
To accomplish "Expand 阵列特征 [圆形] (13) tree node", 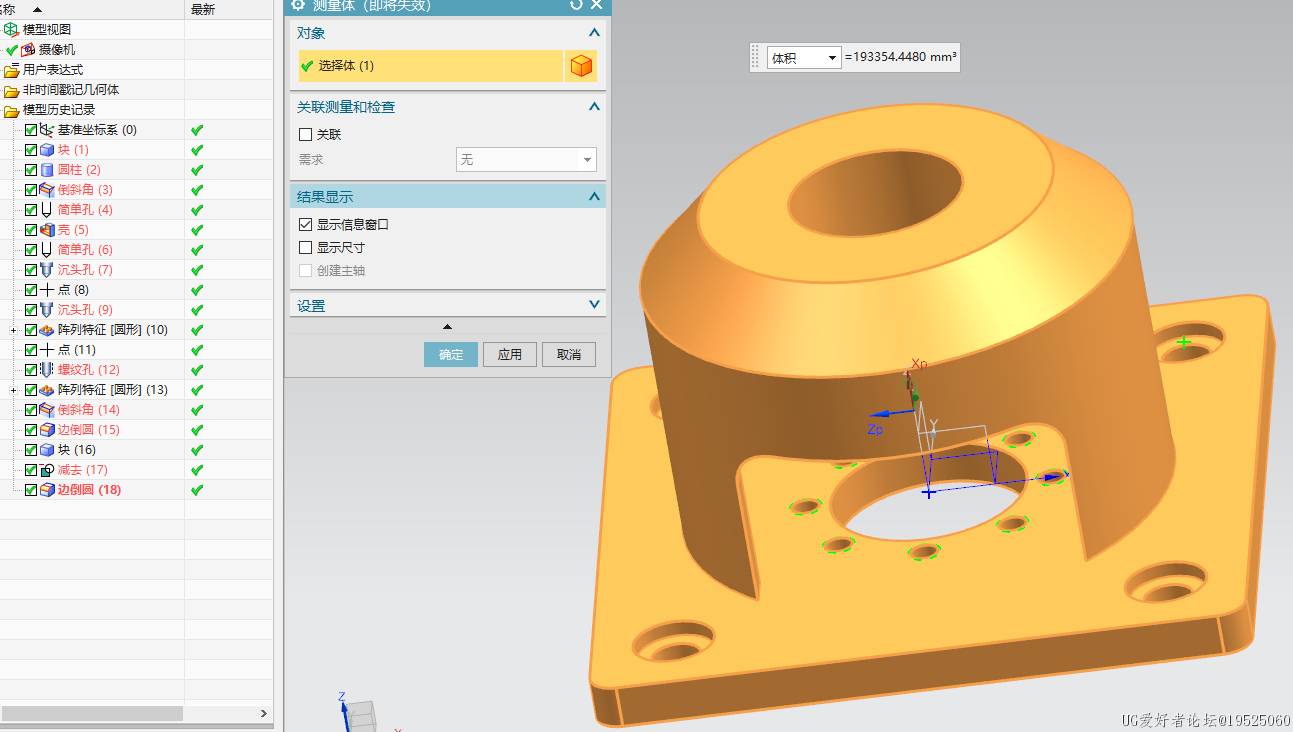I will [13, 390].
